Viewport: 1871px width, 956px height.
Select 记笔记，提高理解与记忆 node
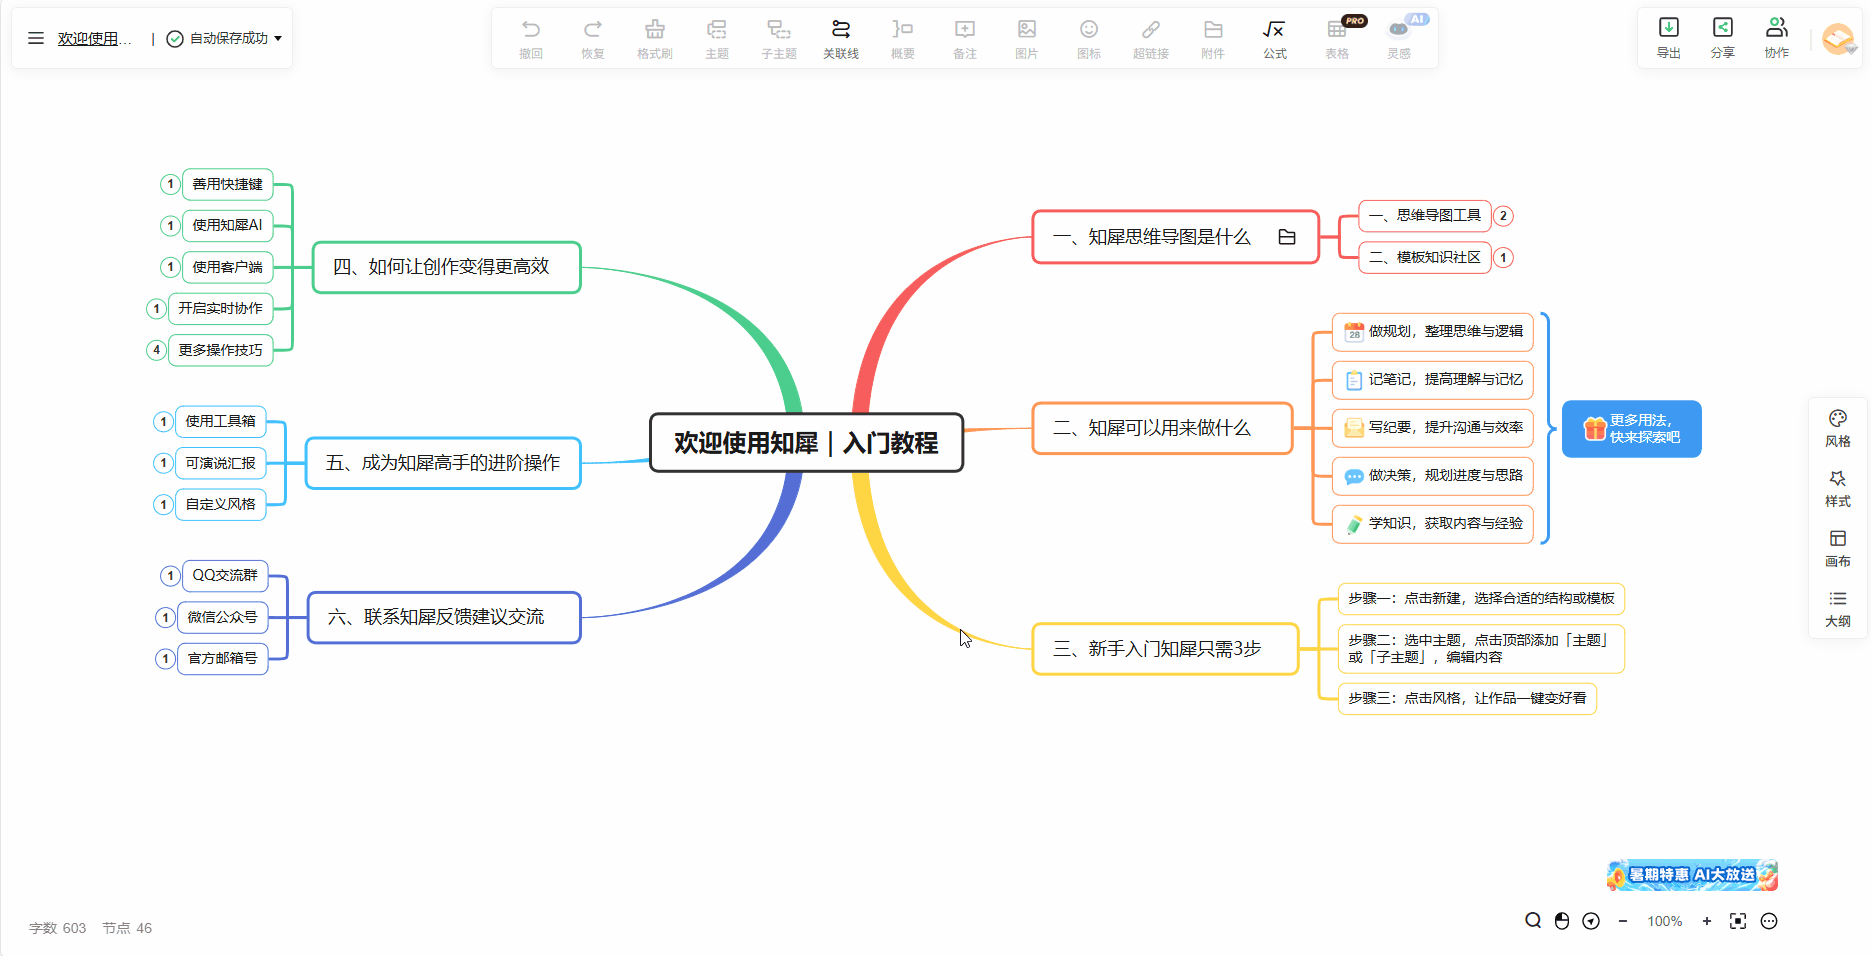tap(1433, 379)
